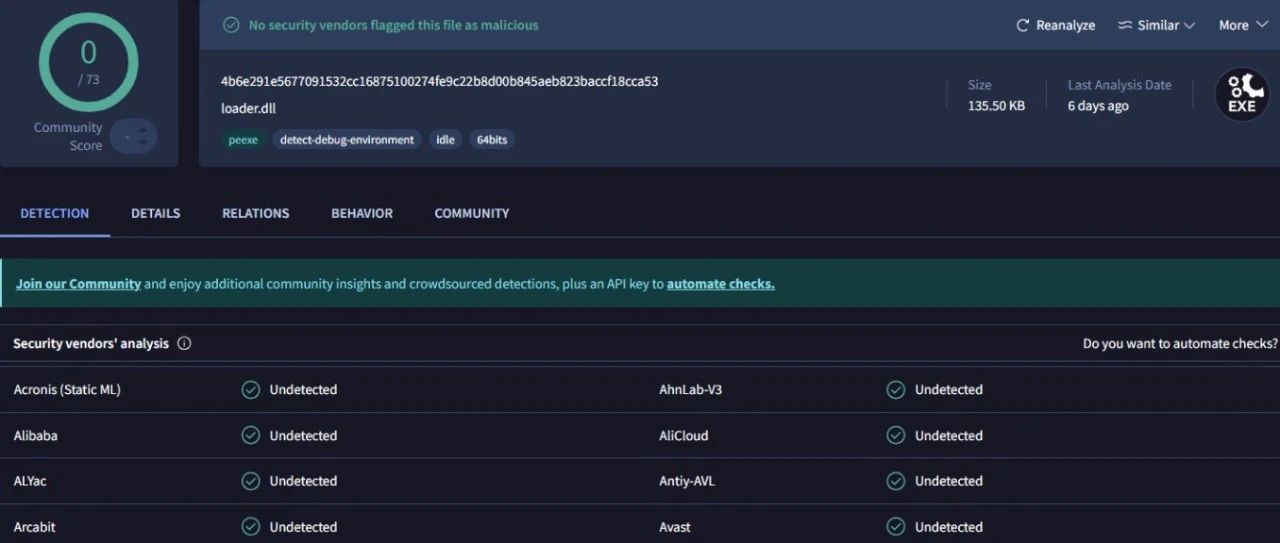
Task: Click the green check icon in the no-vendors-flagged banner
Action: [x=231, y=25]
